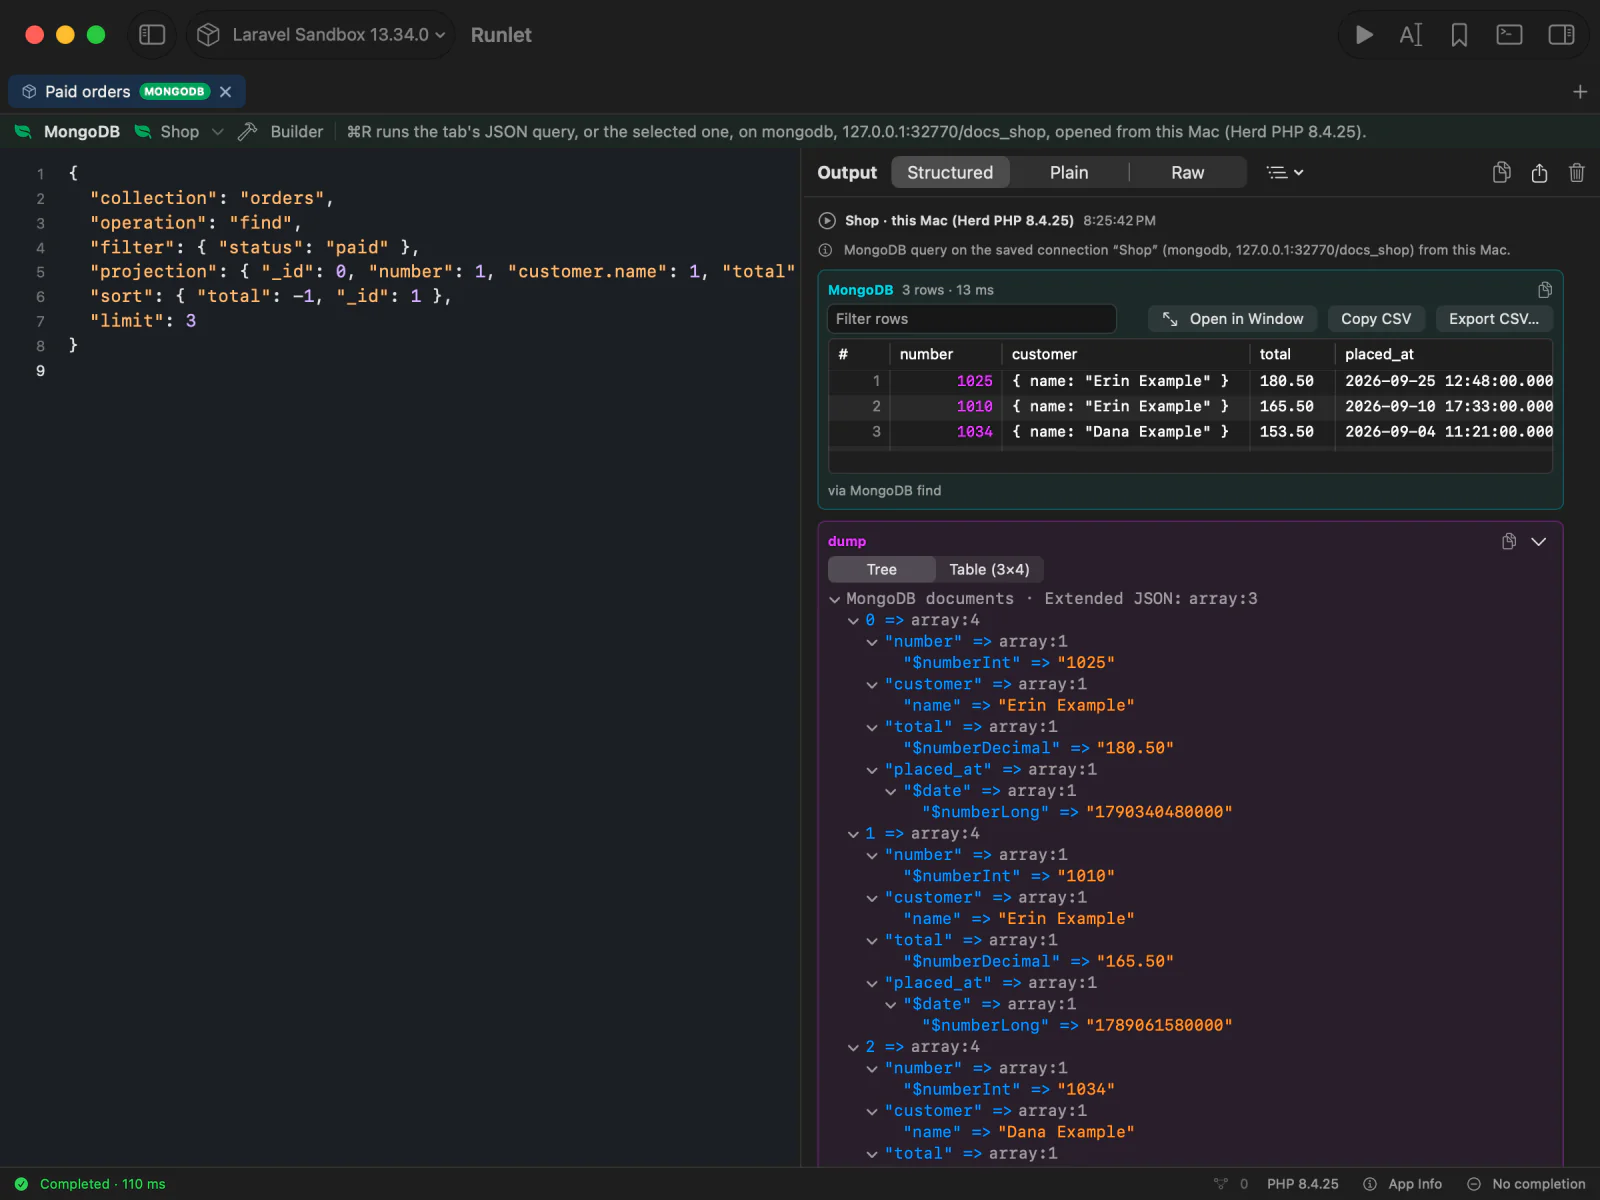Click info icon beside MongoDB query note
1600x1200 pixels.
point(826,251)
